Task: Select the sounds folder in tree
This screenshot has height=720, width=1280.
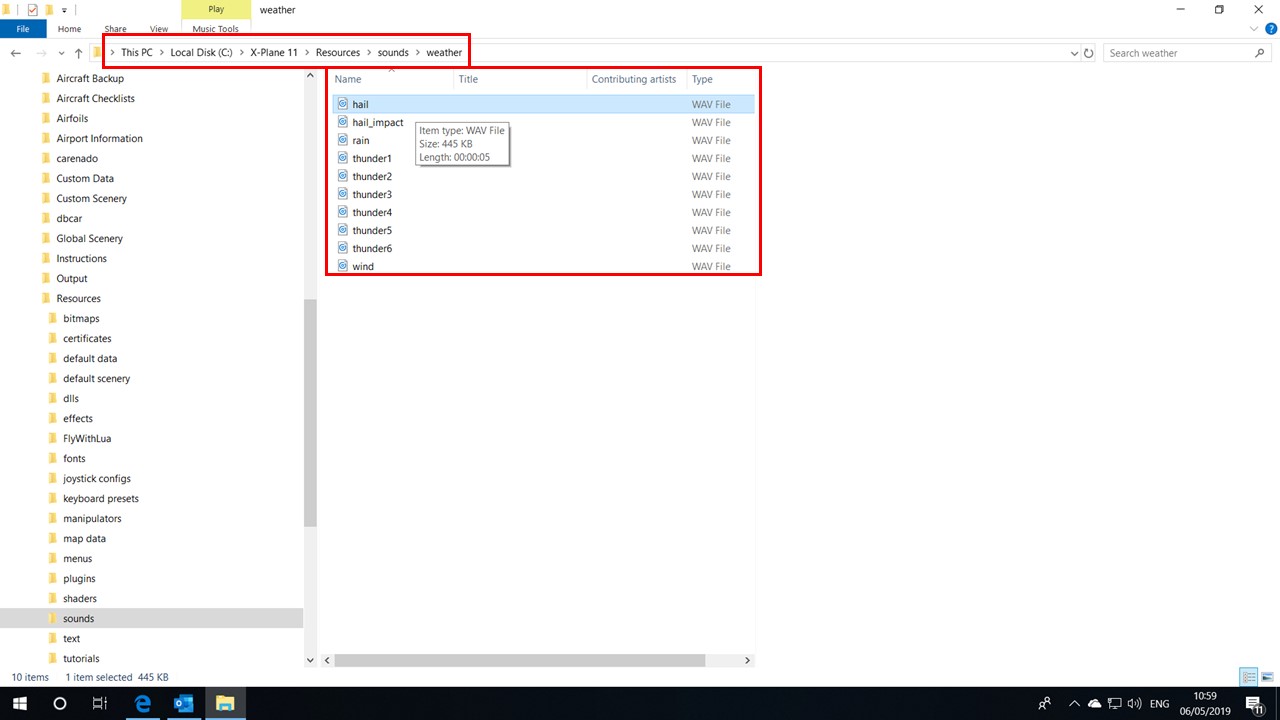Action: 78,618
